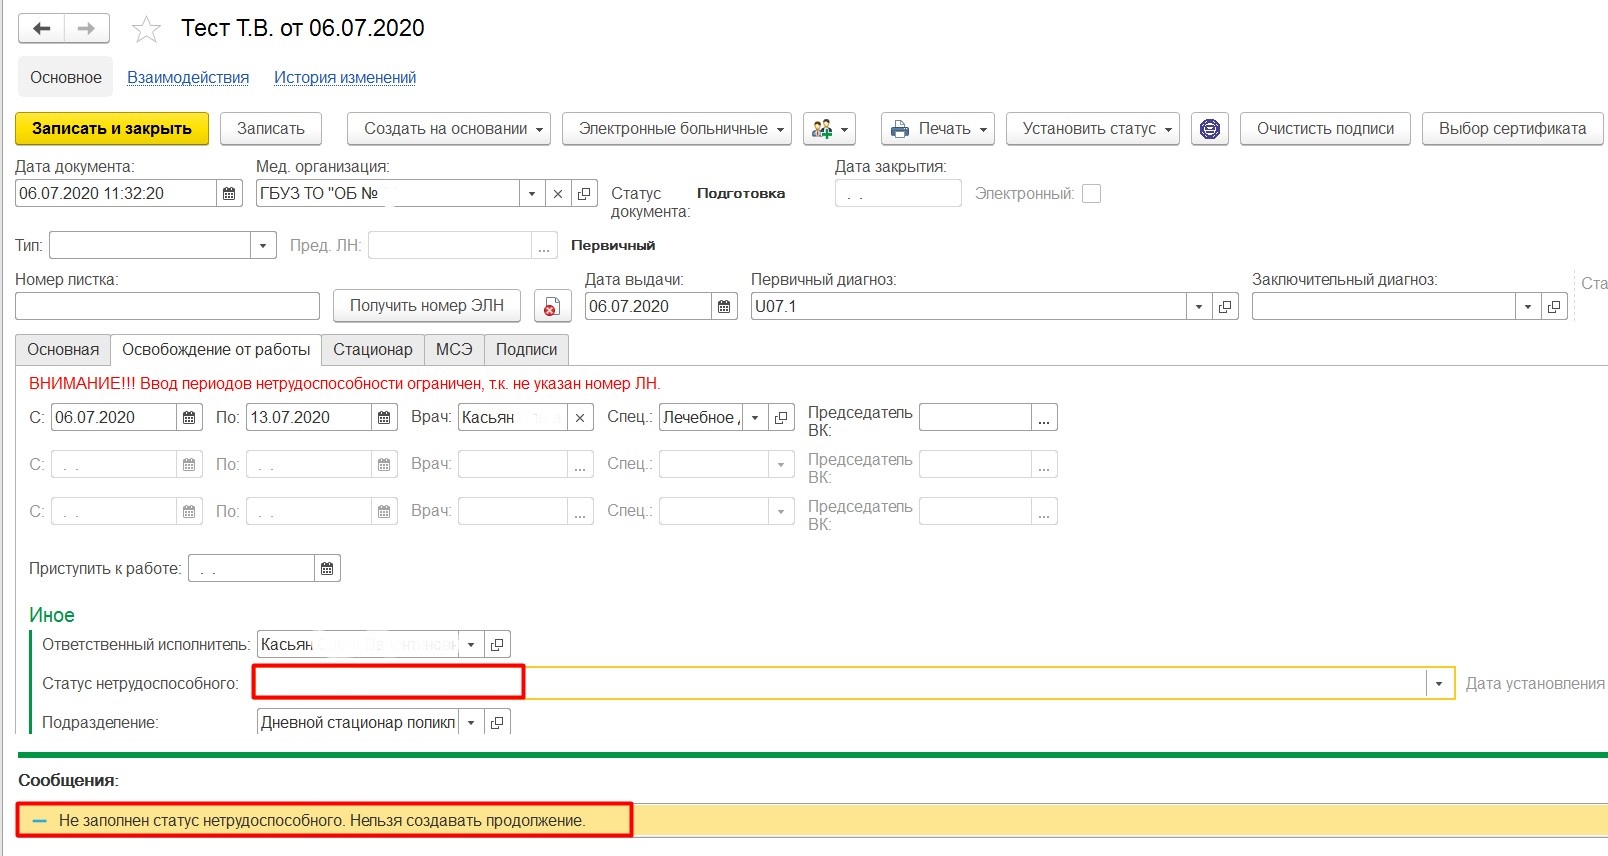Open the Электронные больничные menu
Screen dimensions: 1608x856
[x=676, y=129]
